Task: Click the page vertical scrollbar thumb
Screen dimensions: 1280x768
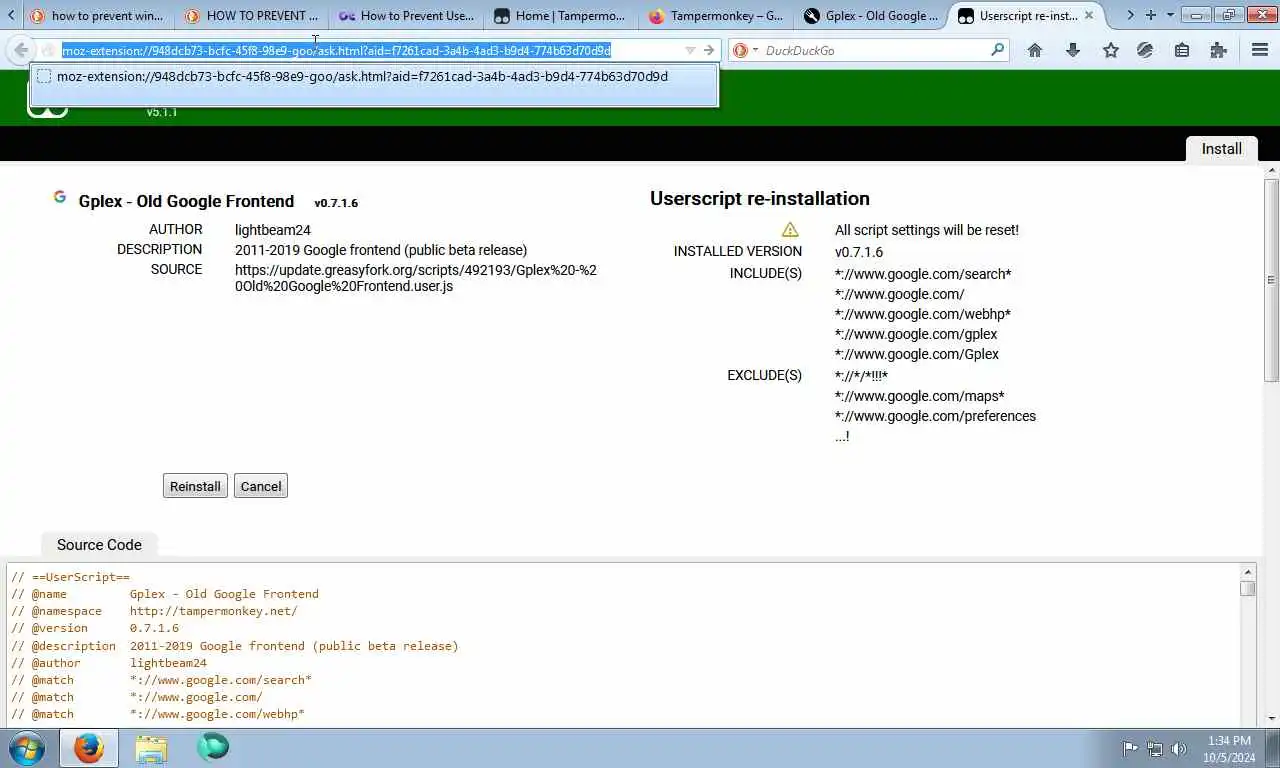Action: click(1271, 280)
